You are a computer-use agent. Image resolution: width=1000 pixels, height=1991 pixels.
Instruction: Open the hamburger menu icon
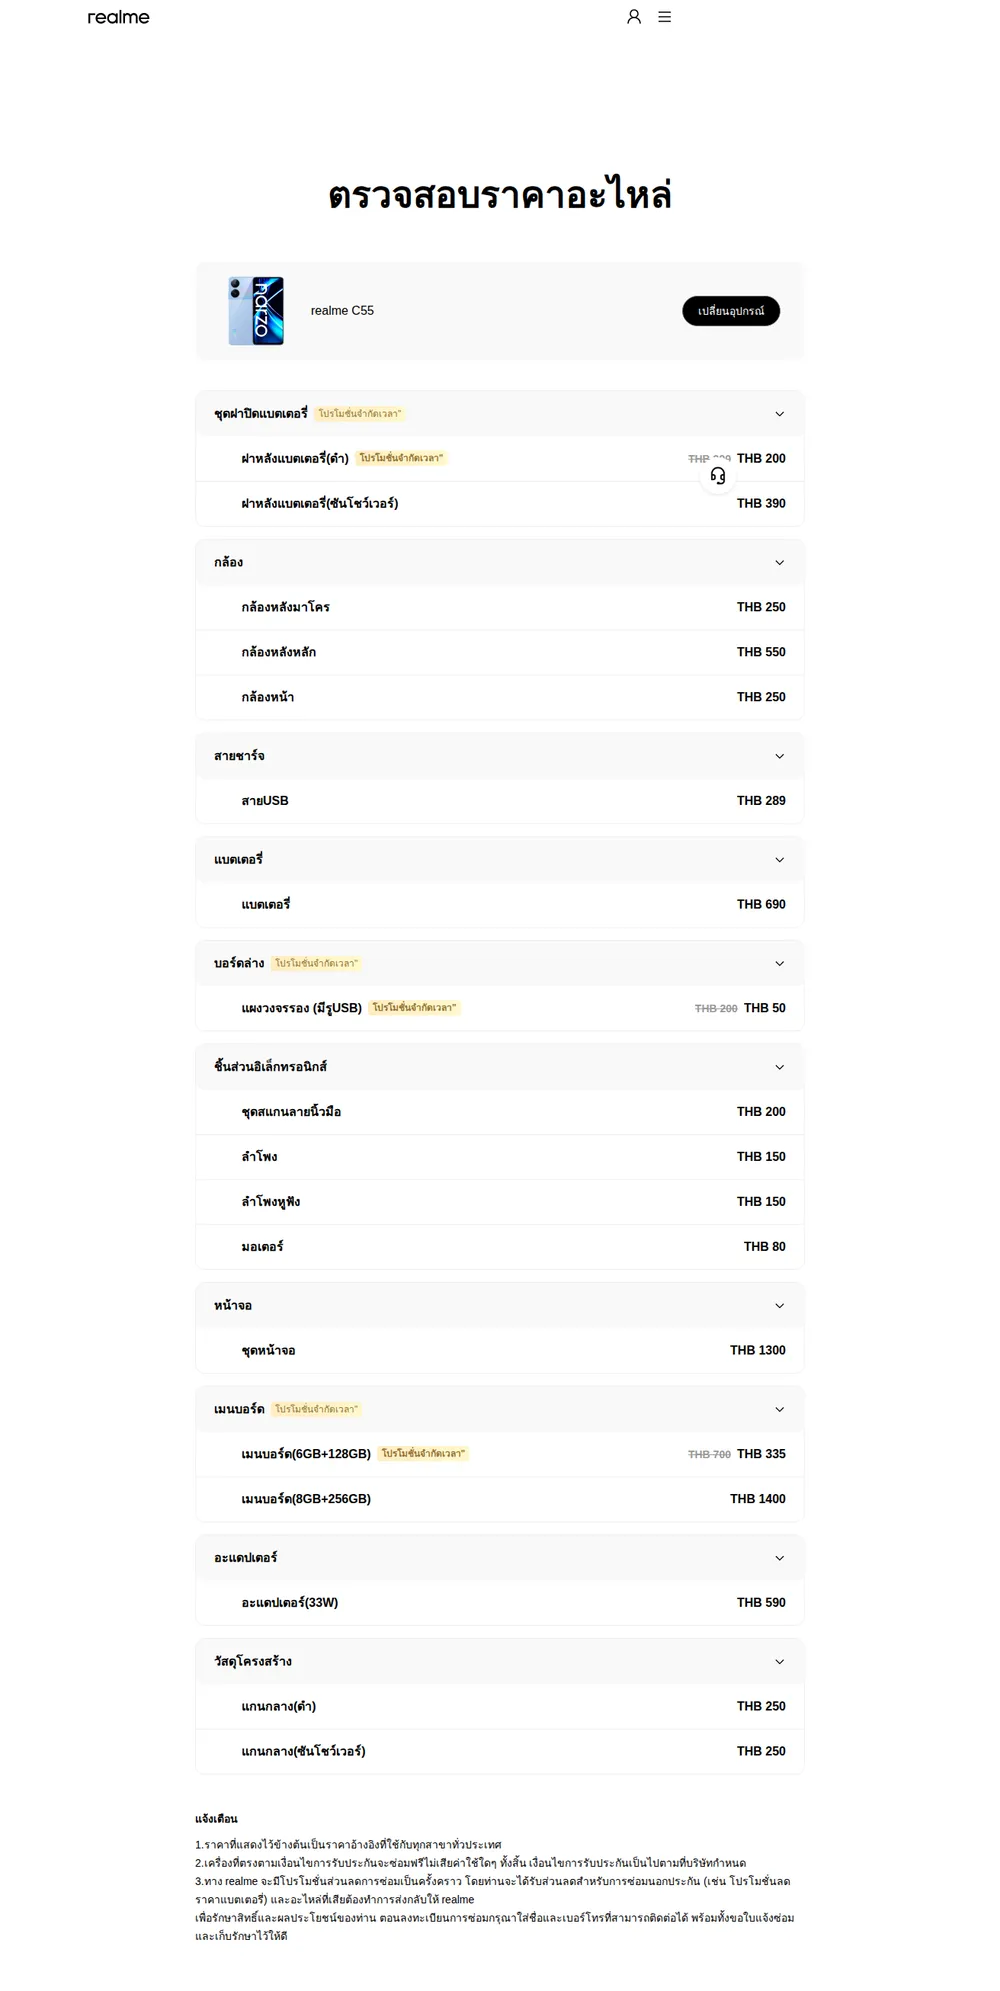(x=665, y=17)
